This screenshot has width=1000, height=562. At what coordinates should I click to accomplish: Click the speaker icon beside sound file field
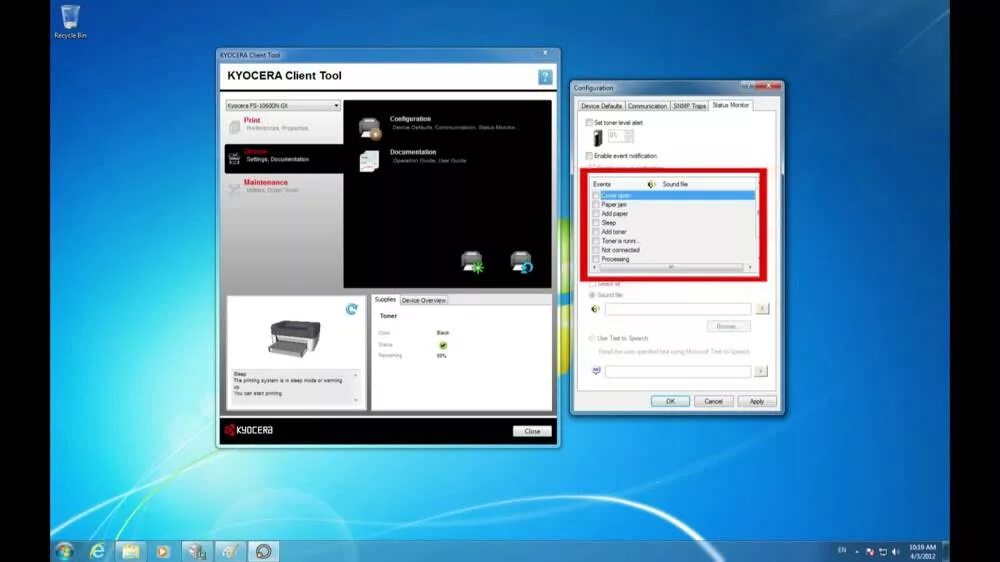click(595, 309)
